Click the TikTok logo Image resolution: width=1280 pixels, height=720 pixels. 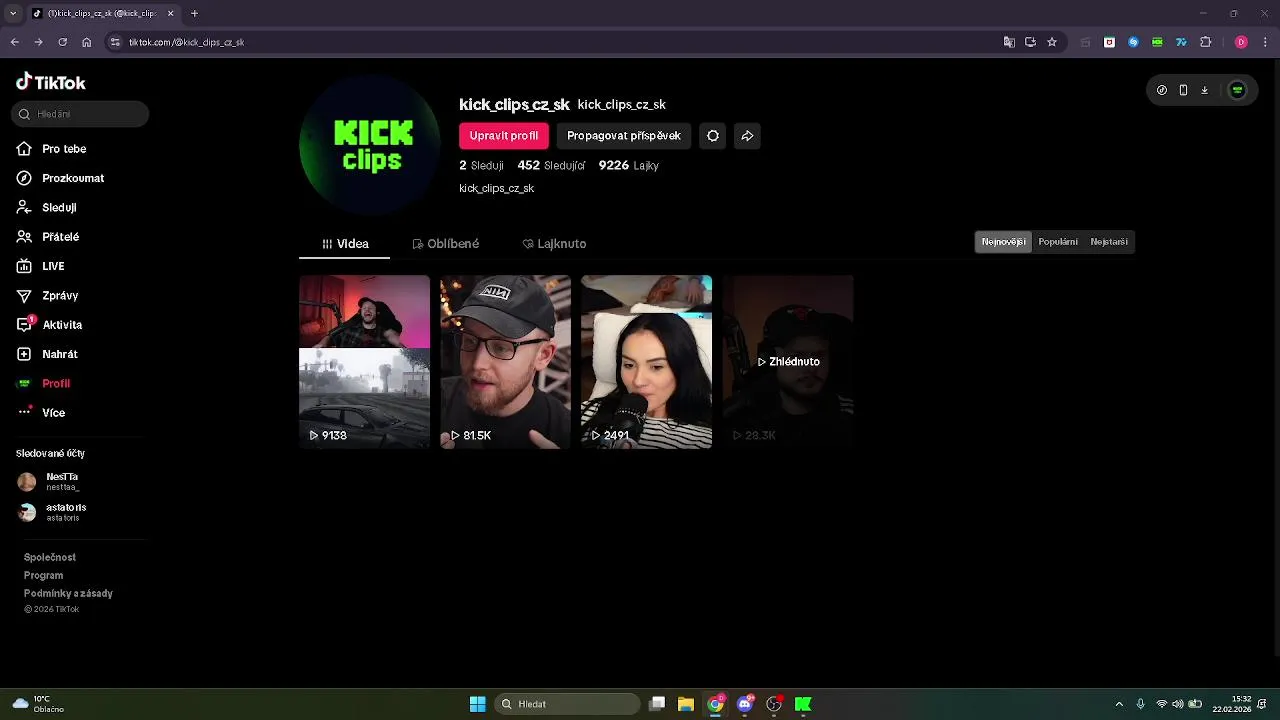(51, 82)
